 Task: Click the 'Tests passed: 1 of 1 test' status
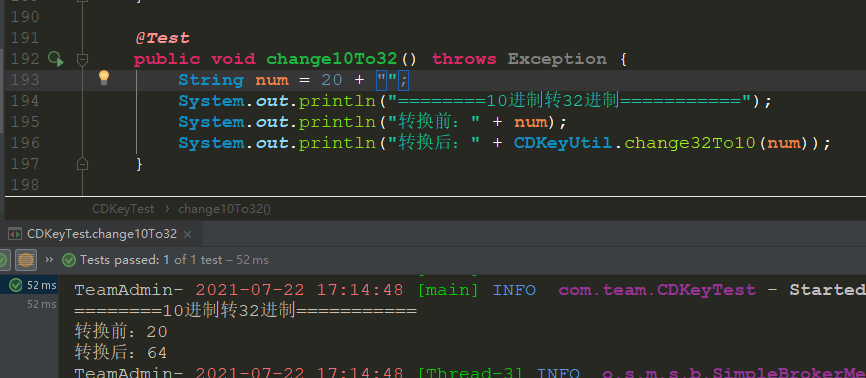[174, 260]
